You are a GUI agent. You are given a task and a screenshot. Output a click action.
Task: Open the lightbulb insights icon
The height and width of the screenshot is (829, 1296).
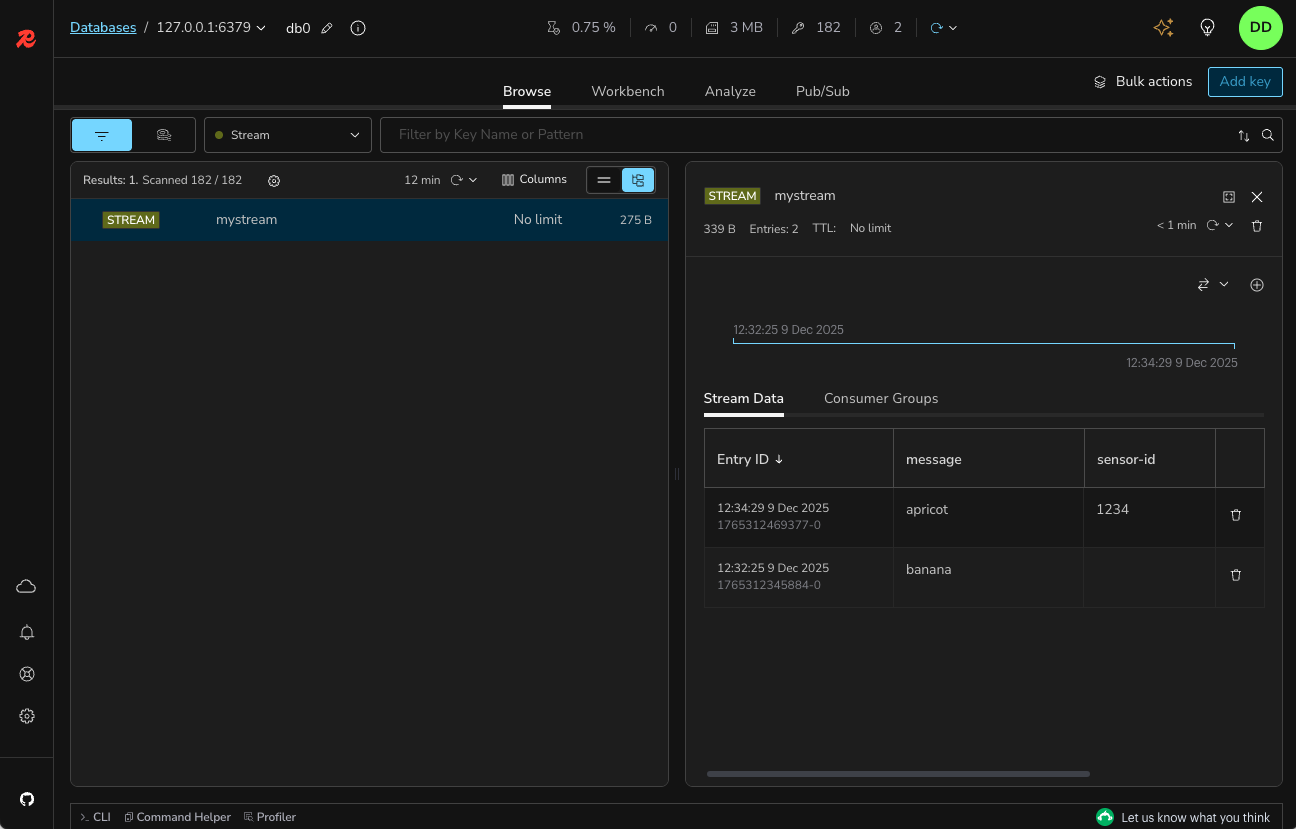[1207, 28]
